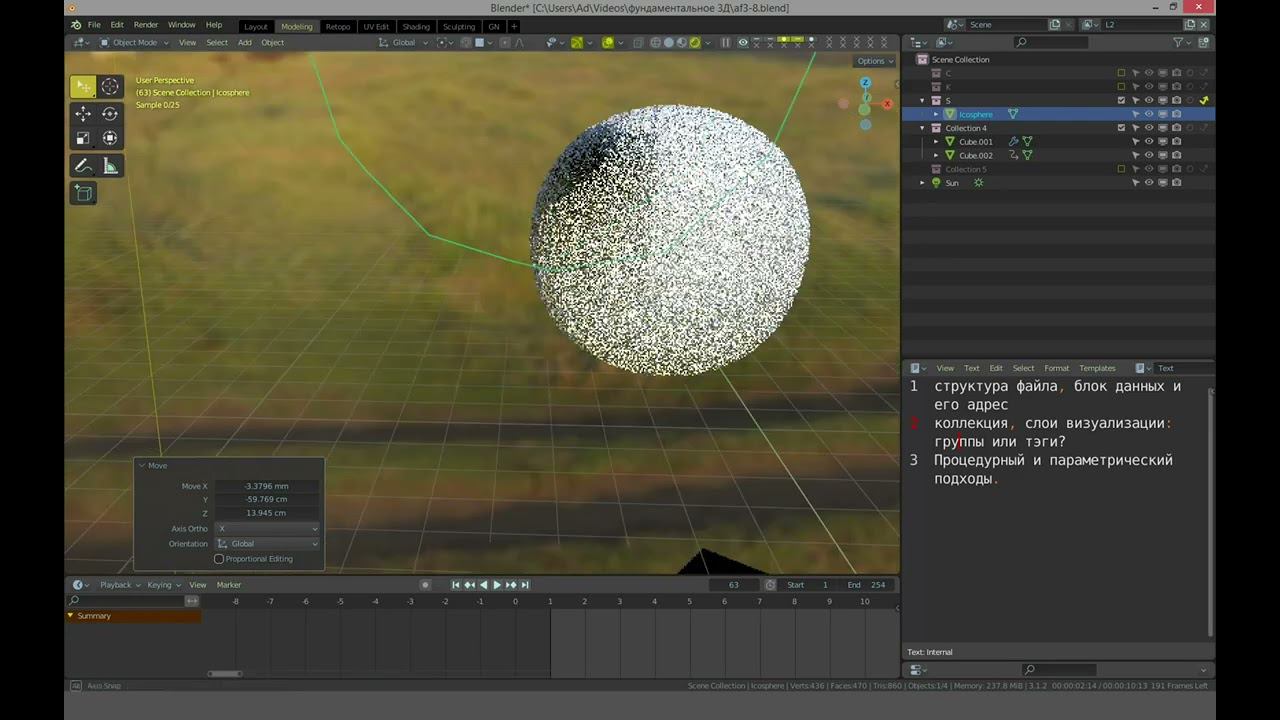Open Object Mode dropdown

pyautogui.click(x=134, y=42)
